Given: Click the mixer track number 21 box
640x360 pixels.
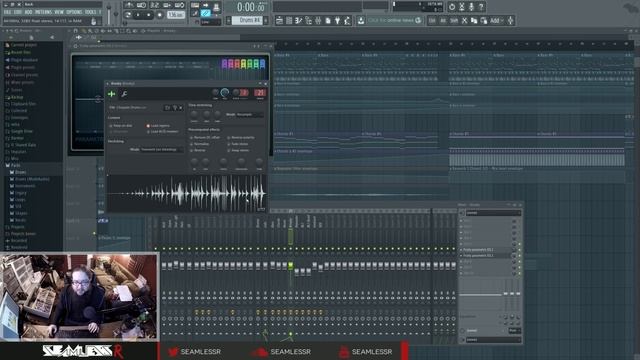Looking at the screenshot, I should point(260,93).
